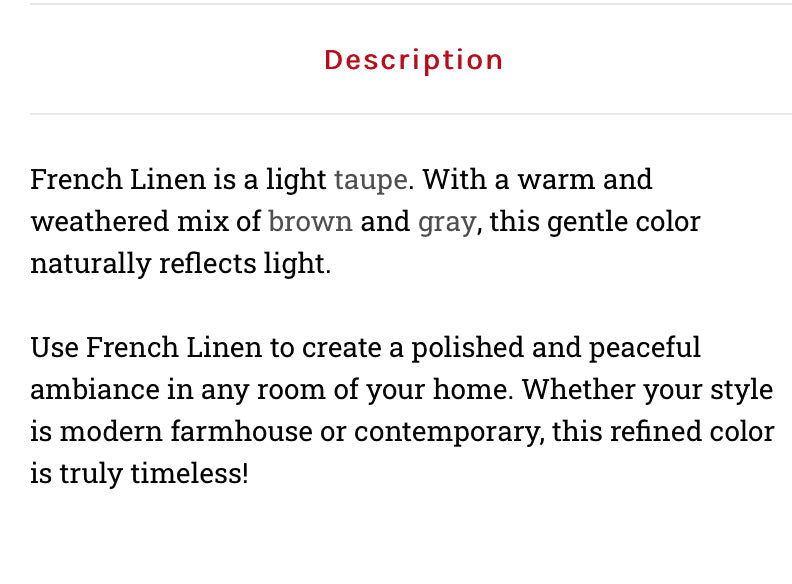Click the words 'polished and peaceful'
792x584 pixels.
[x=556, y=348]
